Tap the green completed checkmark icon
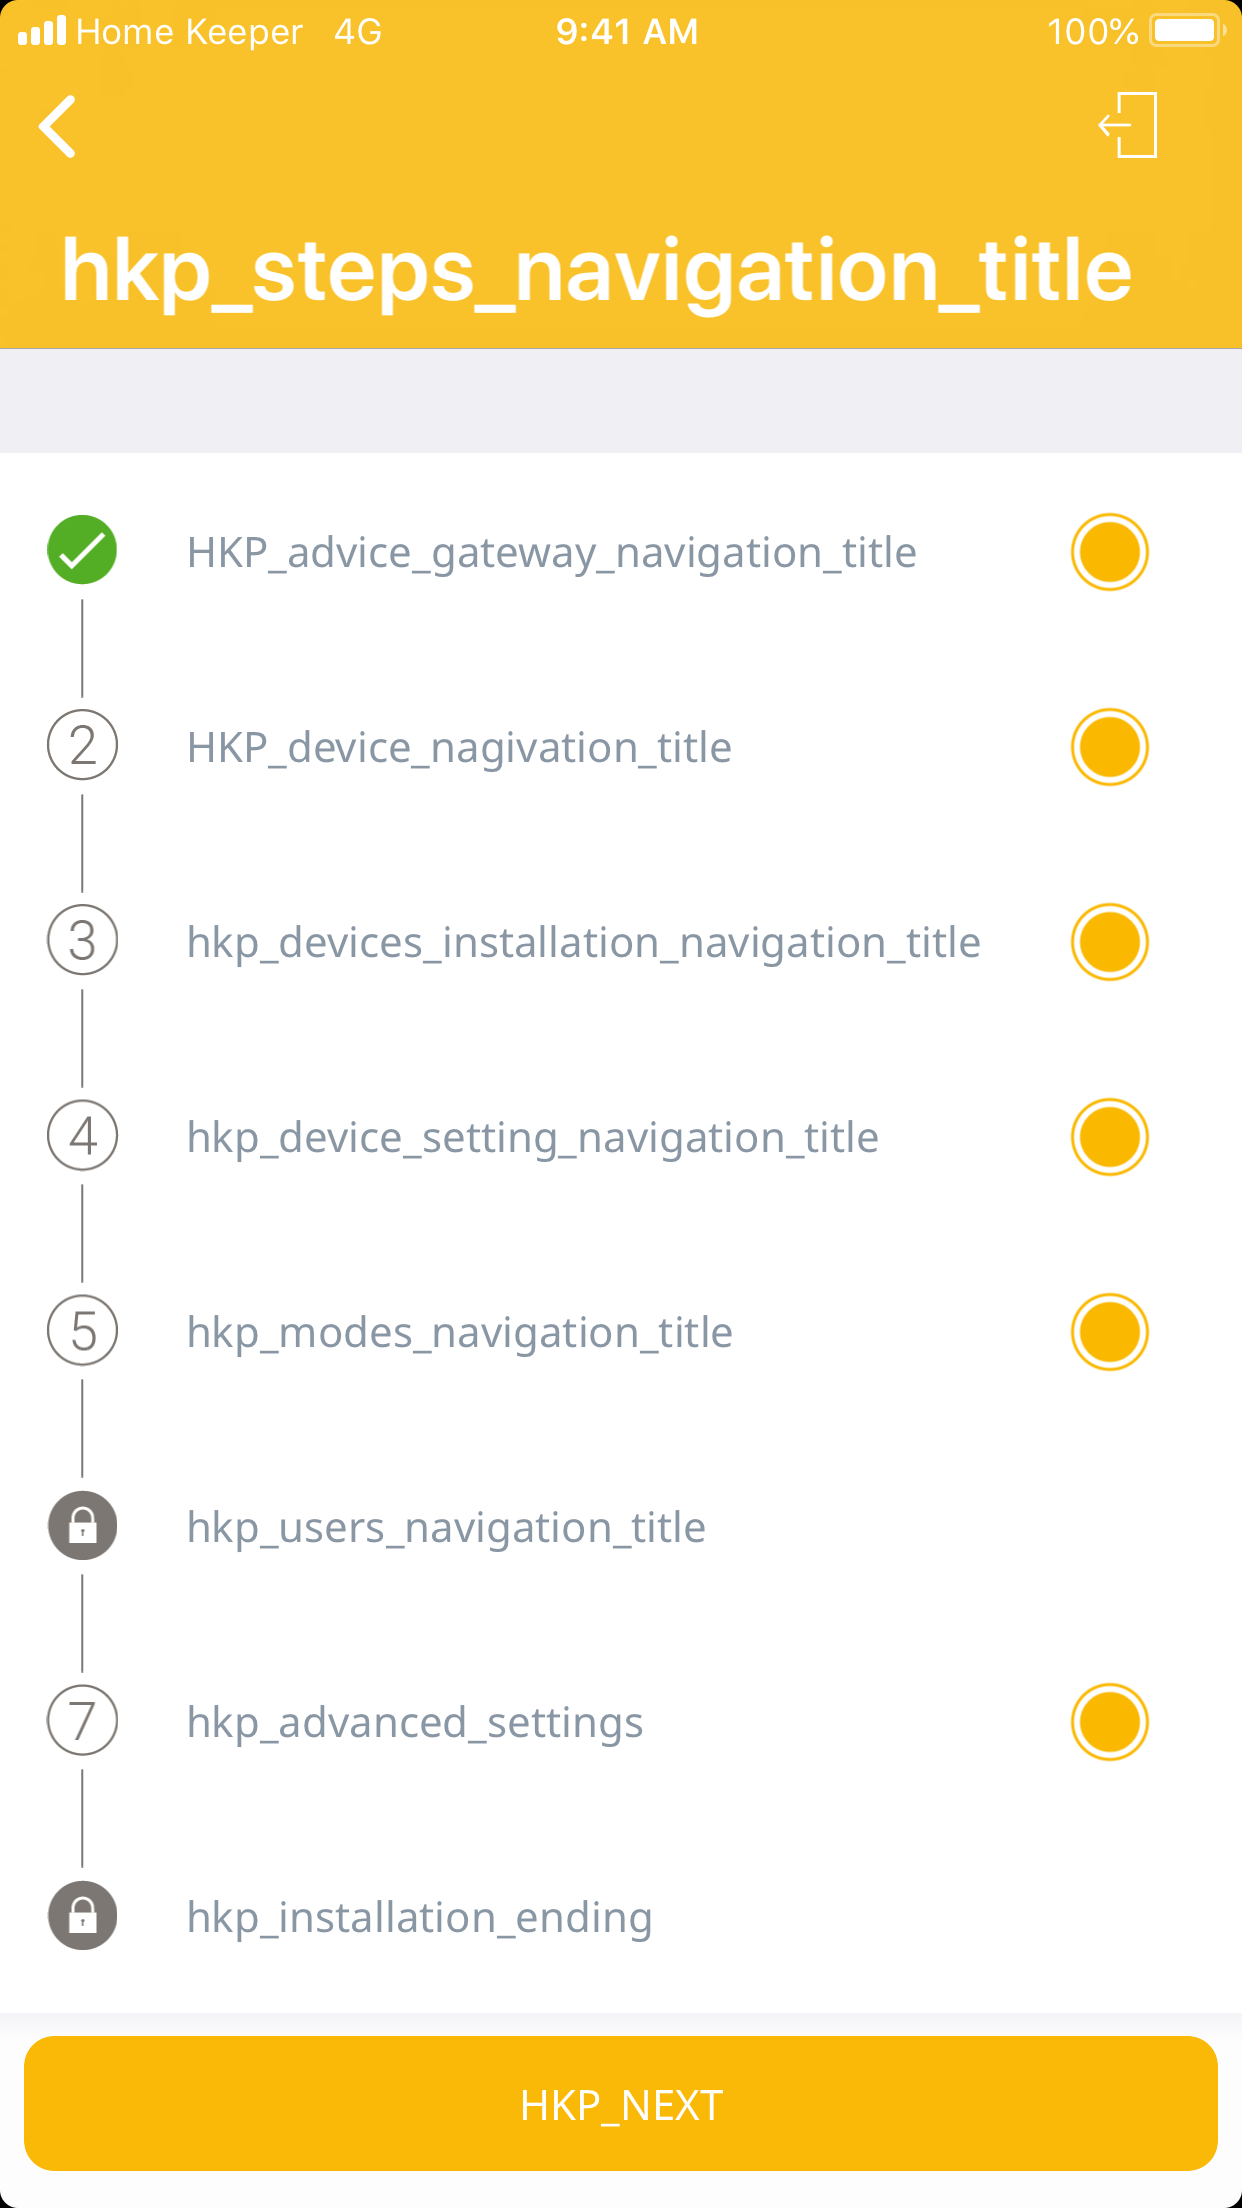This screenshot has height=2208, width=1242. tap(82, 550)
